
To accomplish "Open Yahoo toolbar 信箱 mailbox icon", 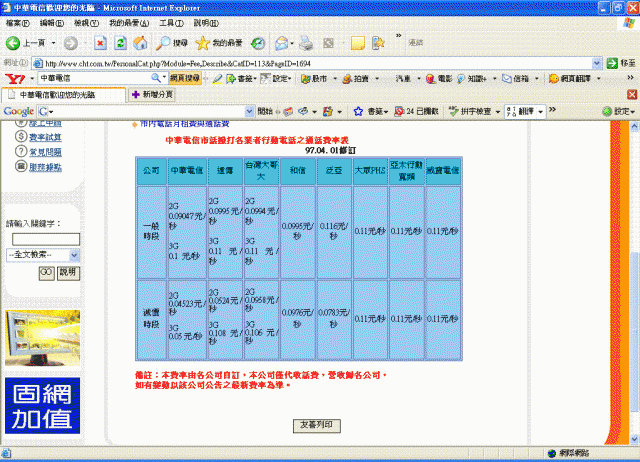I will [507, 78].
